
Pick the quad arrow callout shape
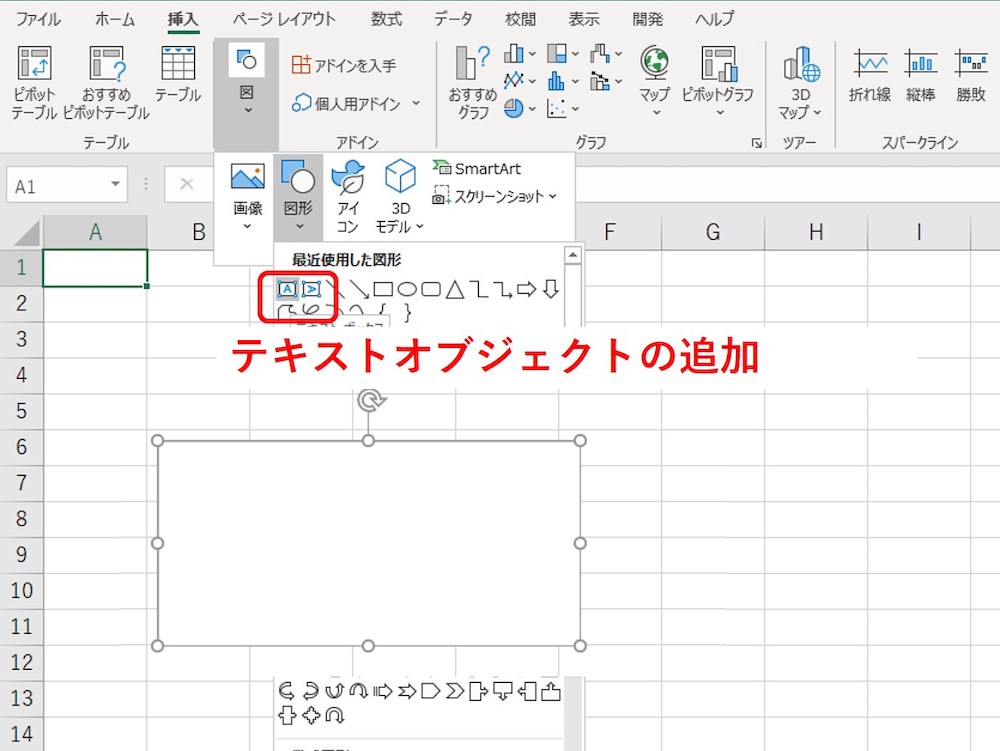311,715
